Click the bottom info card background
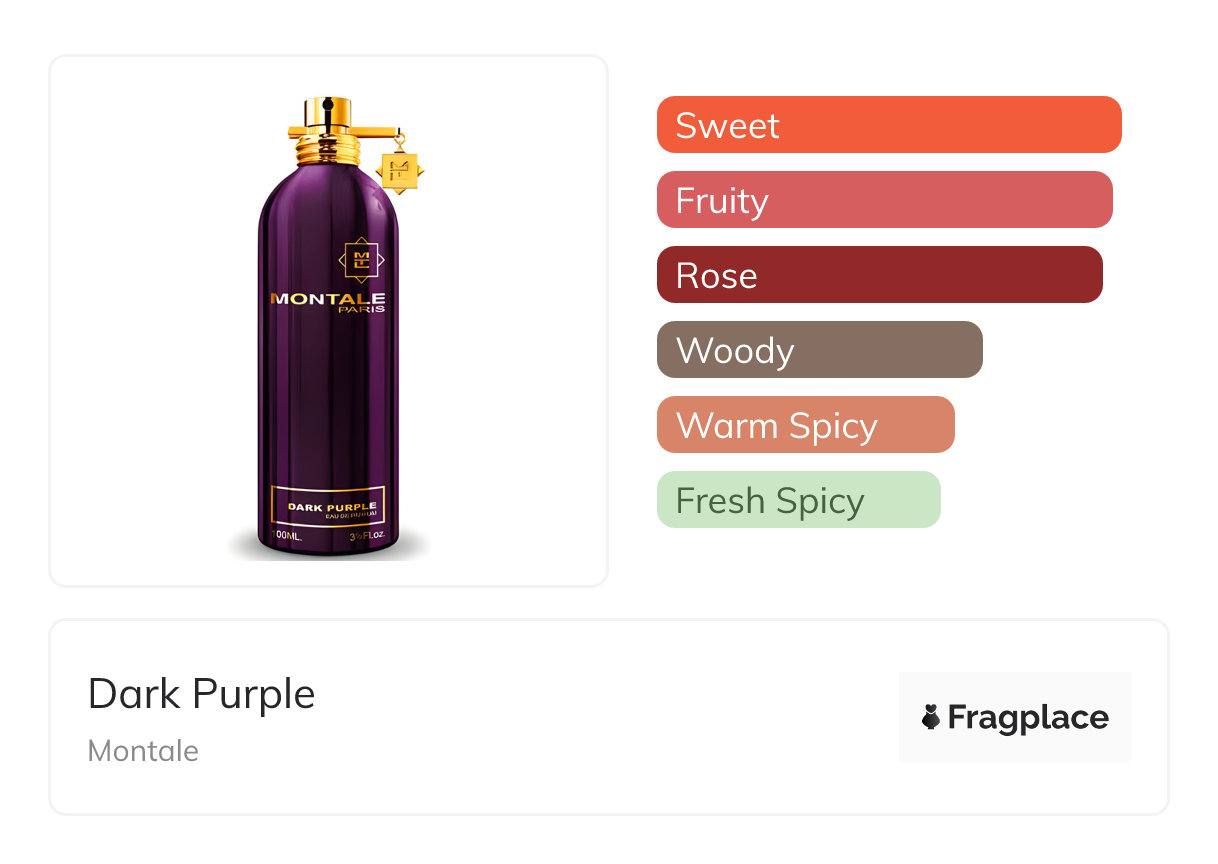Screen dimensions: 1218x864 [x=609, y=717]
